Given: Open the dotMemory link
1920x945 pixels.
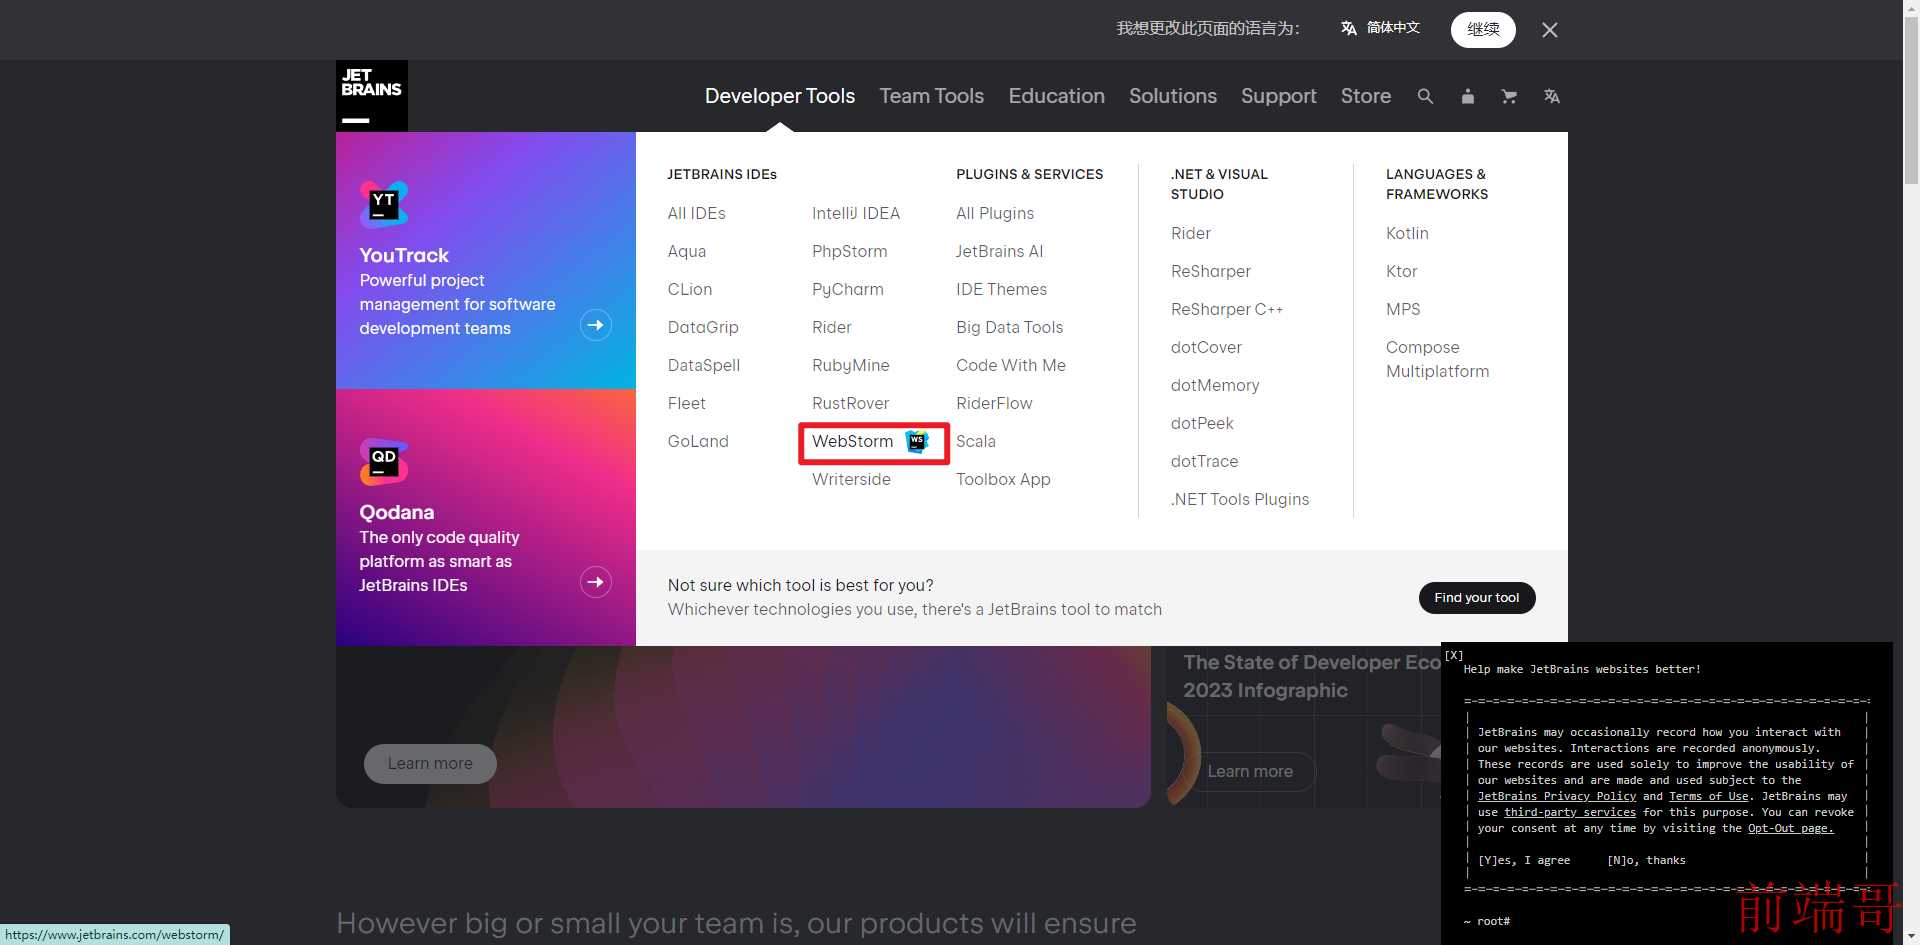Looking at the screenshot, I should point(1215,385).
